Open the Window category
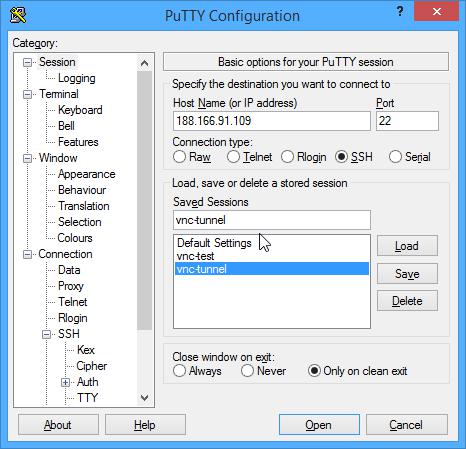This screenshot has height=449, width=466. 58,158
